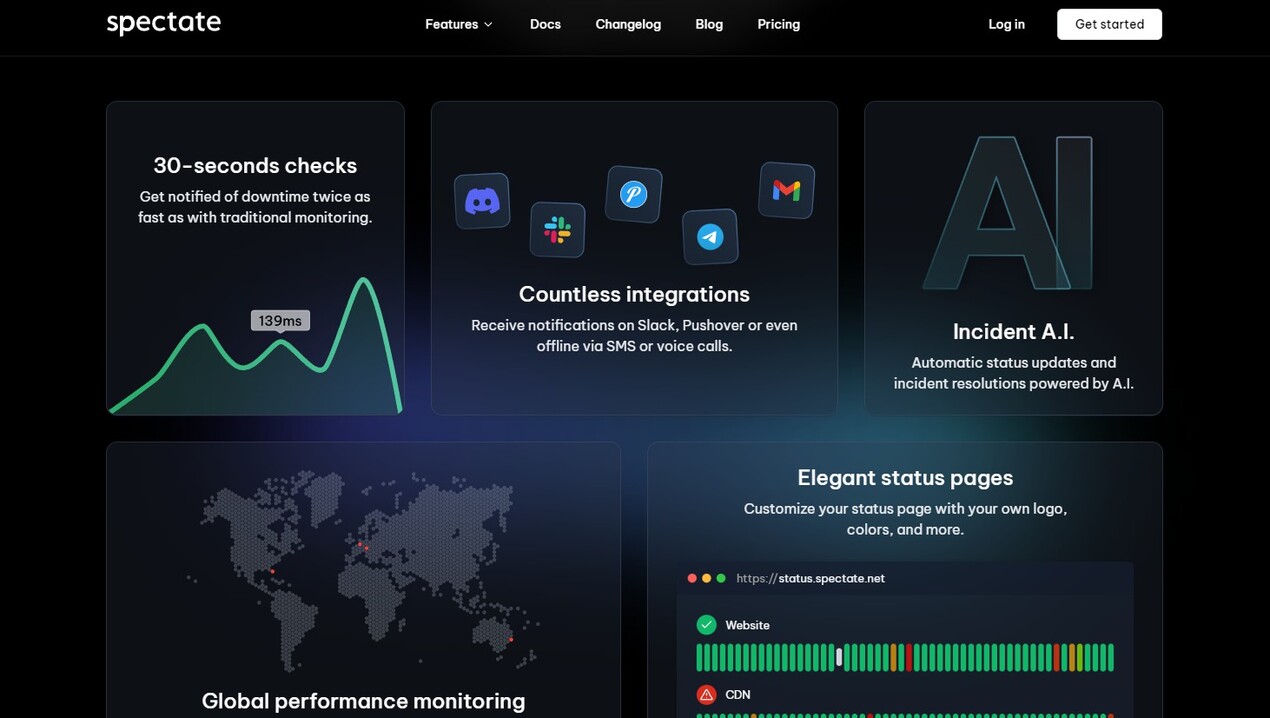This screenshot has width=1270, height=718.
Task: Click the Elegant status pages heading
Action: click(905, 477)
